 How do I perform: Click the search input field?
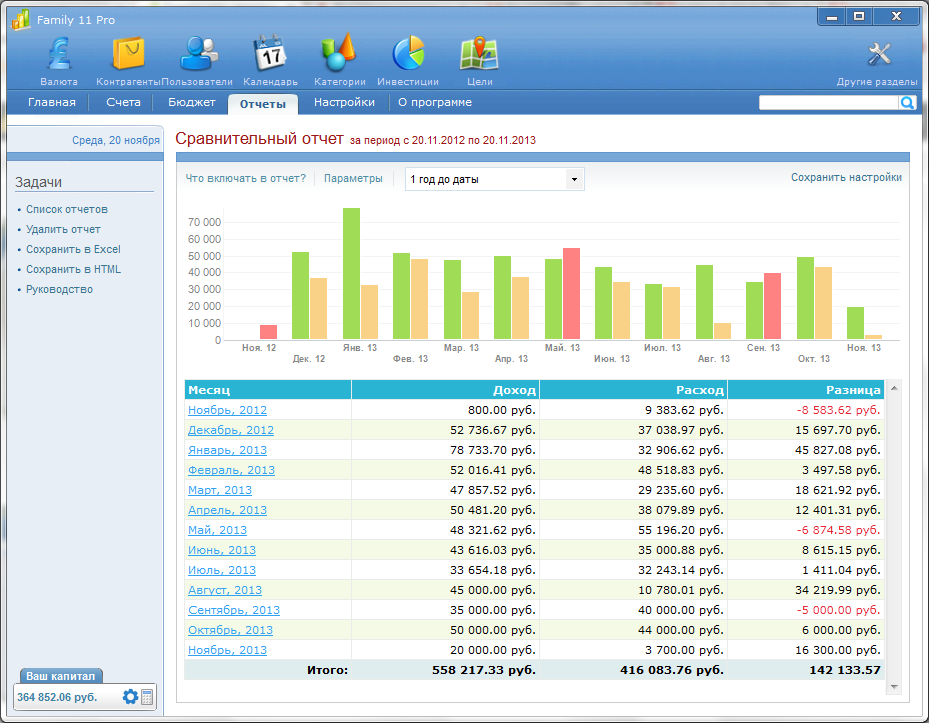pos(828,103)
